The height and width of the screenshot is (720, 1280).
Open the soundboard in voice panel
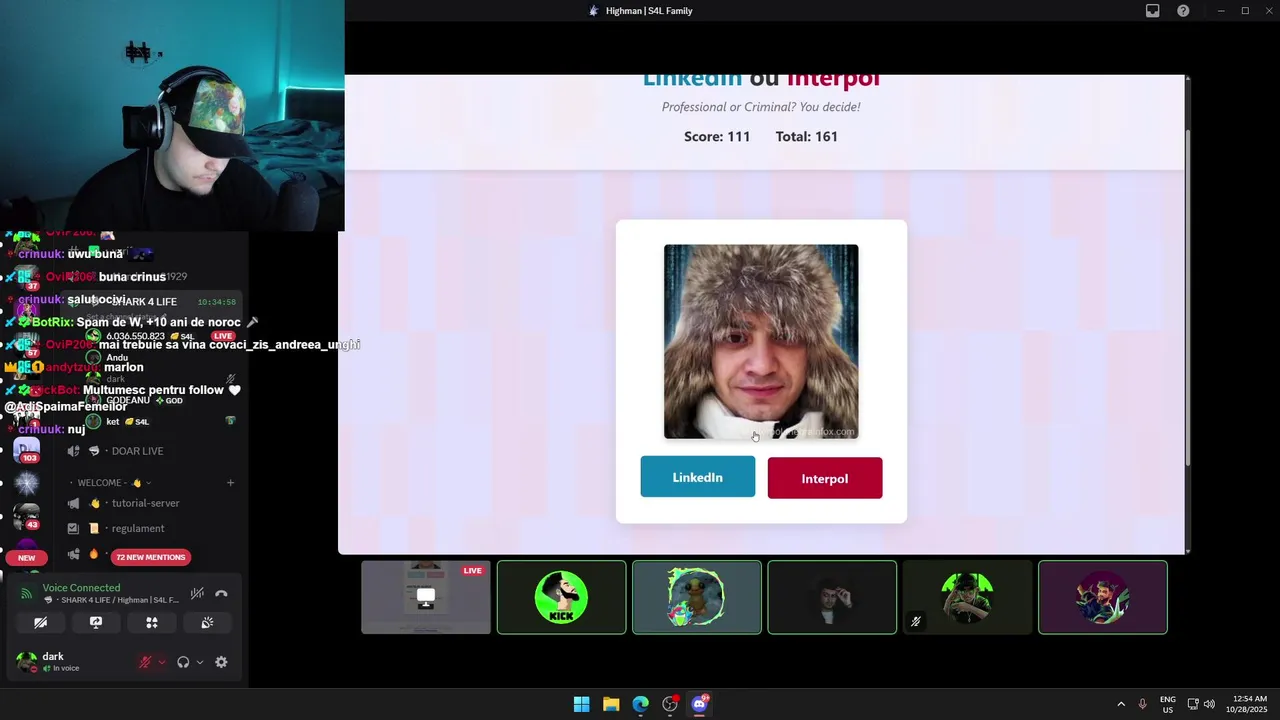tap(207, 622)
